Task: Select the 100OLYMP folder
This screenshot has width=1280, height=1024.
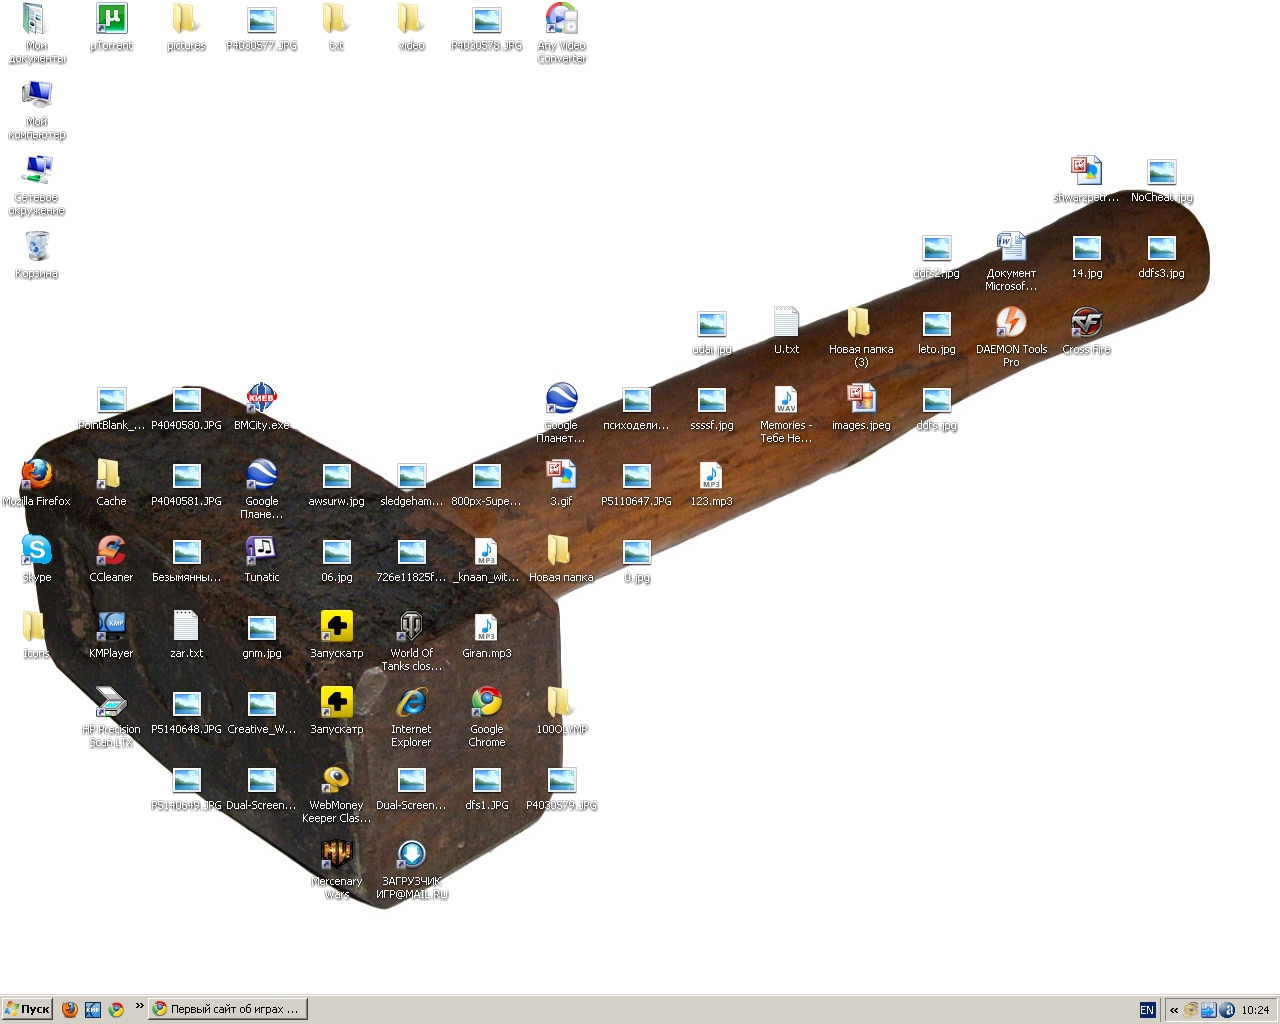Action: point(562,711)
